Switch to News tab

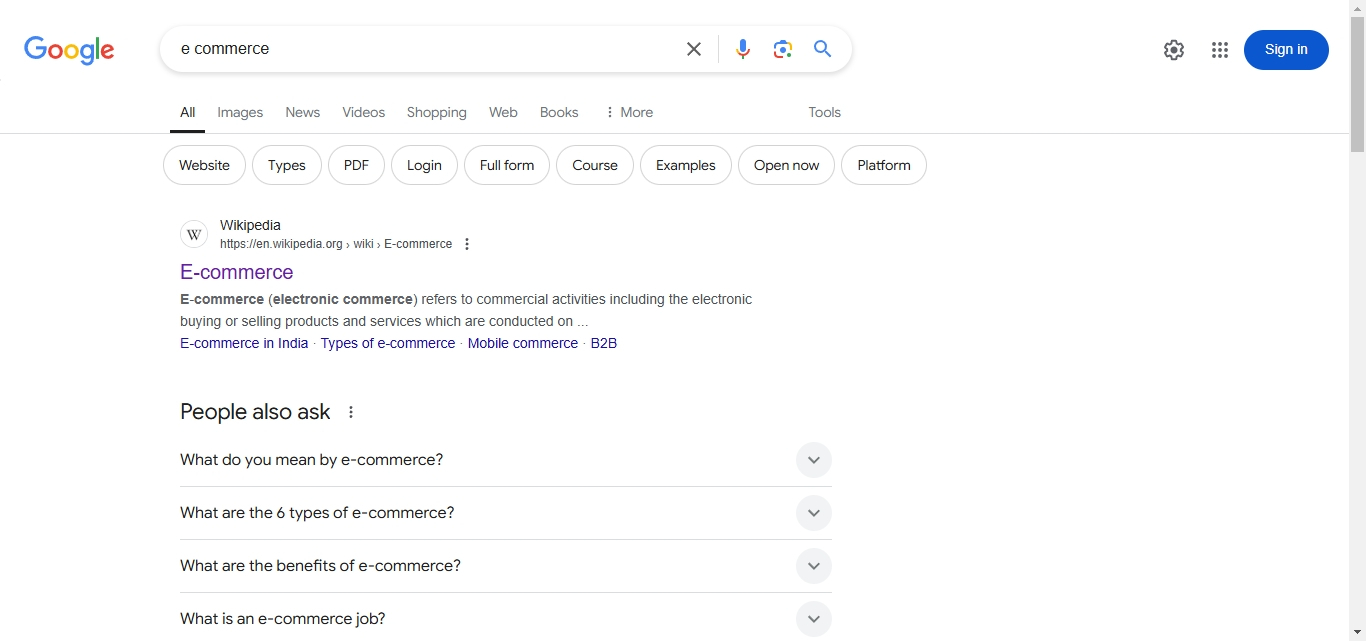303,113
